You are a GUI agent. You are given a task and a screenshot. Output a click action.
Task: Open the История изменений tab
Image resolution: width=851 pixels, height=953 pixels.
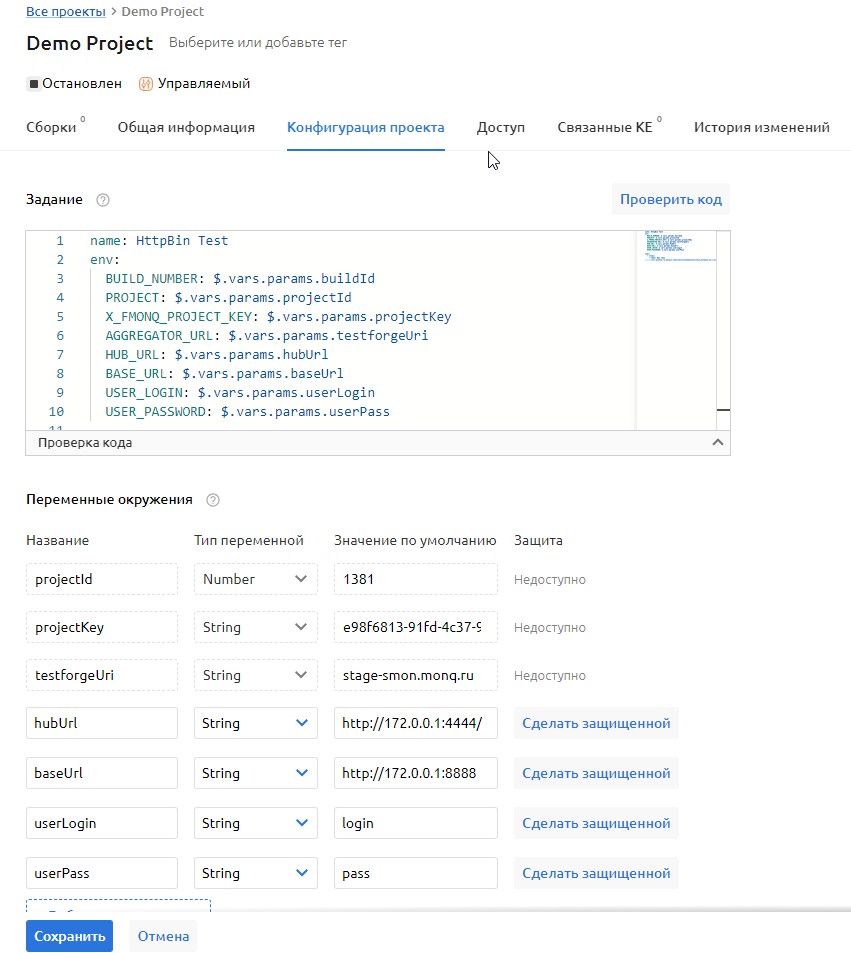[761, 127]
